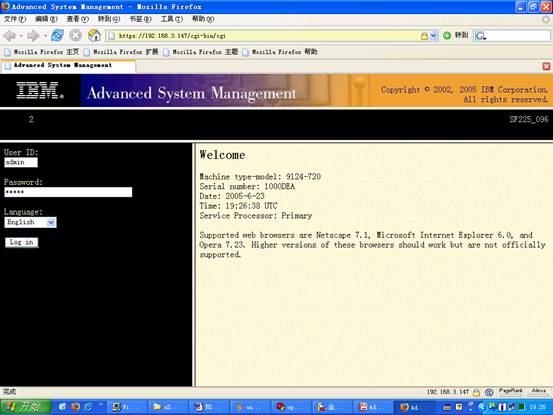Click the 'Serial number: 1000DEA' text
The height and width of the screenshot is (415, 553).
[247, 187]
